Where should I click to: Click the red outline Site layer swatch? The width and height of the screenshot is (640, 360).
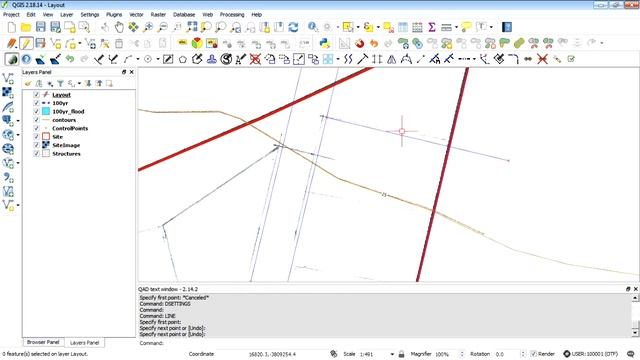(46, 137)
